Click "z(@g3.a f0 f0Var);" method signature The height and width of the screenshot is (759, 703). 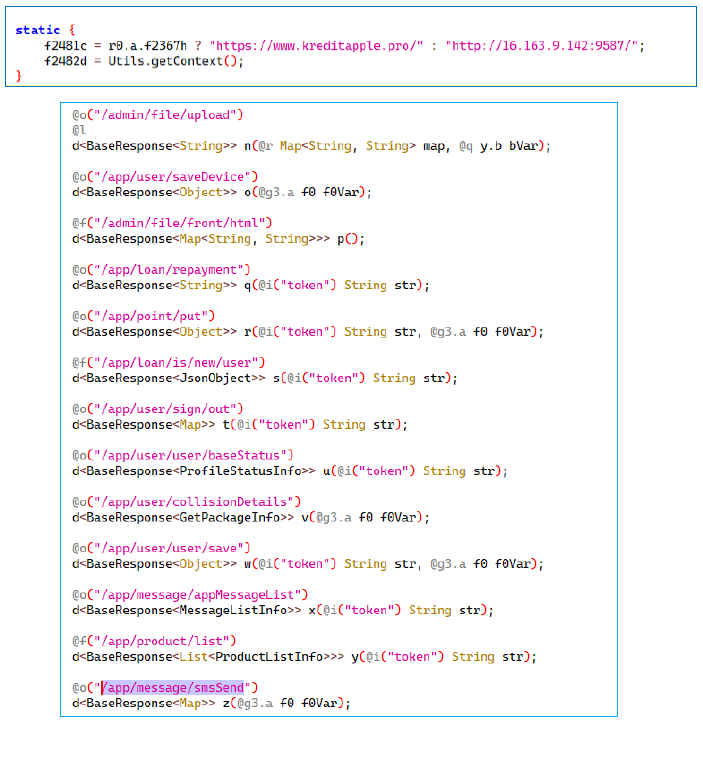(x=287, y=703)
